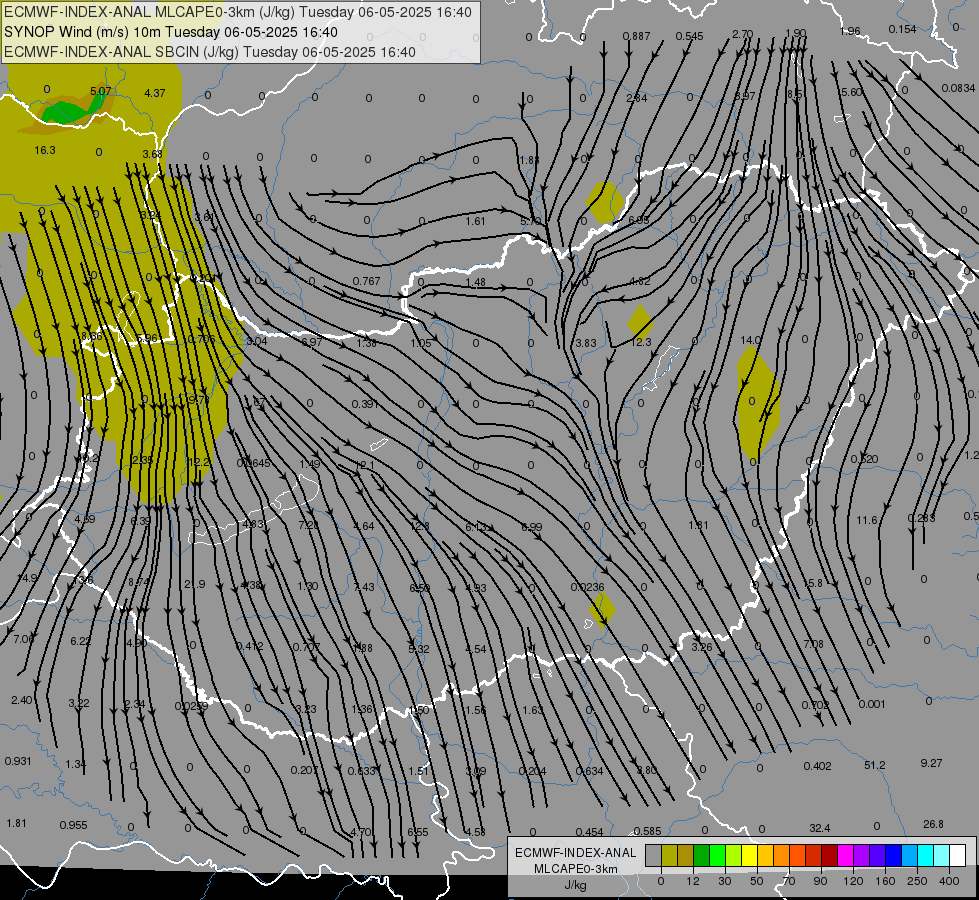Click the legend scale label 90
The width and height of the screenshot is (979, 900).
coord(820,881)
